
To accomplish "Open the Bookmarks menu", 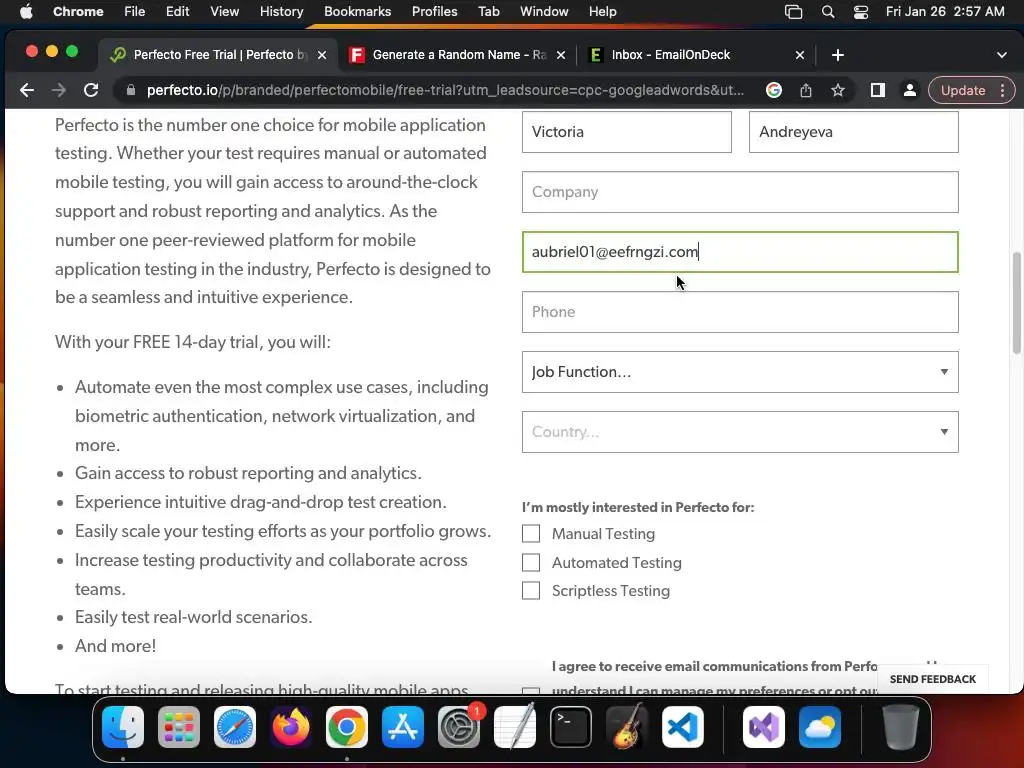I will tap(357, 11).
